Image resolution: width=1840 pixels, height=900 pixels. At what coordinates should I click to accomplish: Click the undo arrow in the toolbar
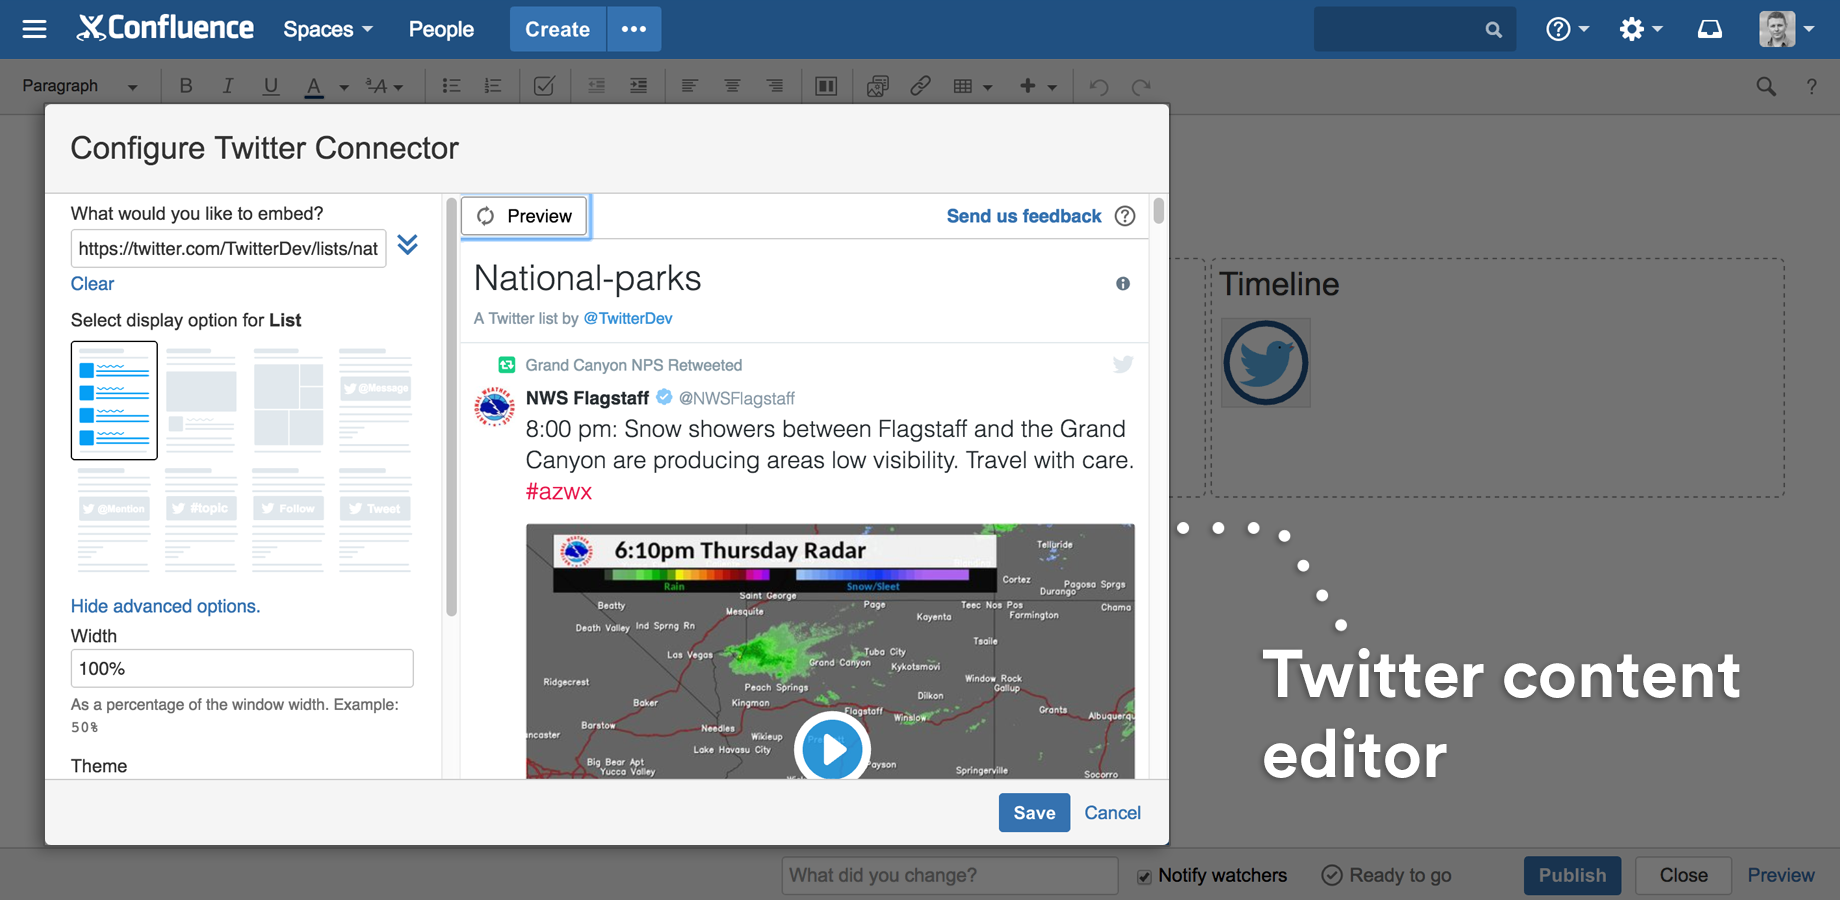coord(1098,86)
